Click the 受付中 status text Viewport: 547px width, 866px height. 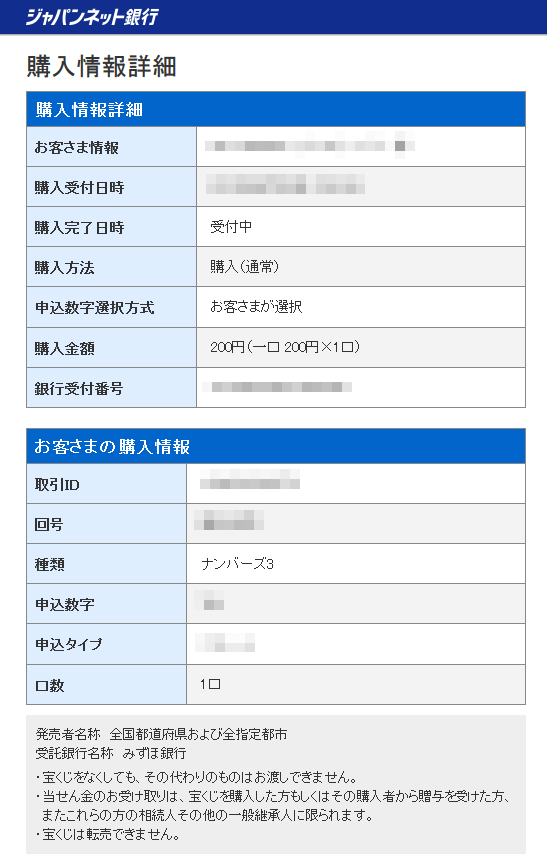(x=231, y=226)
